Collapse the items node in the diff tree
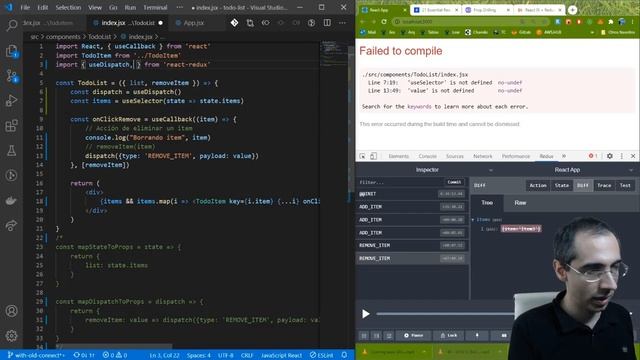Viewport: 640px width, 360px height. [473, 220]
